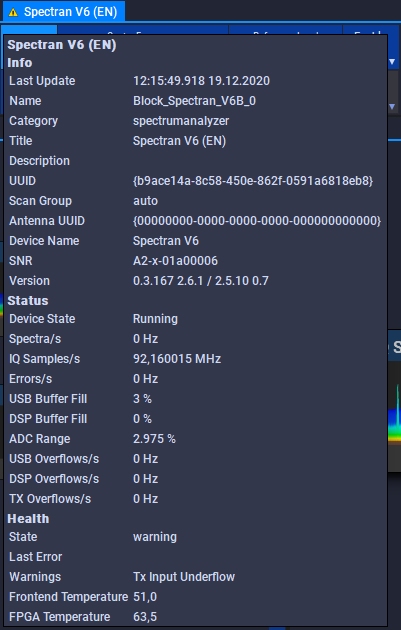Click the IQ Samples/s value 92,160015 MHz
Screen dimensions: 401x630
177,359
